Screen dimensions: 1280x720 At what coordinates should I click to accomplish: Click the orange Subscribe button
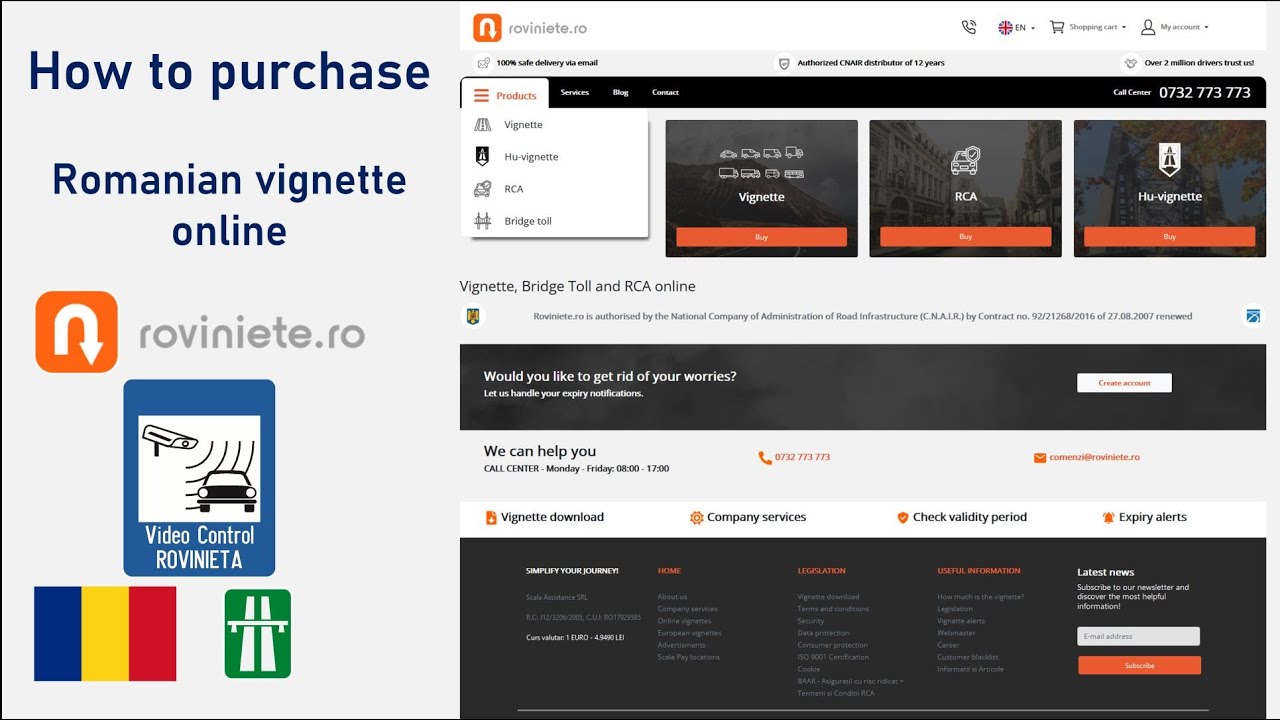point(1139,665)
